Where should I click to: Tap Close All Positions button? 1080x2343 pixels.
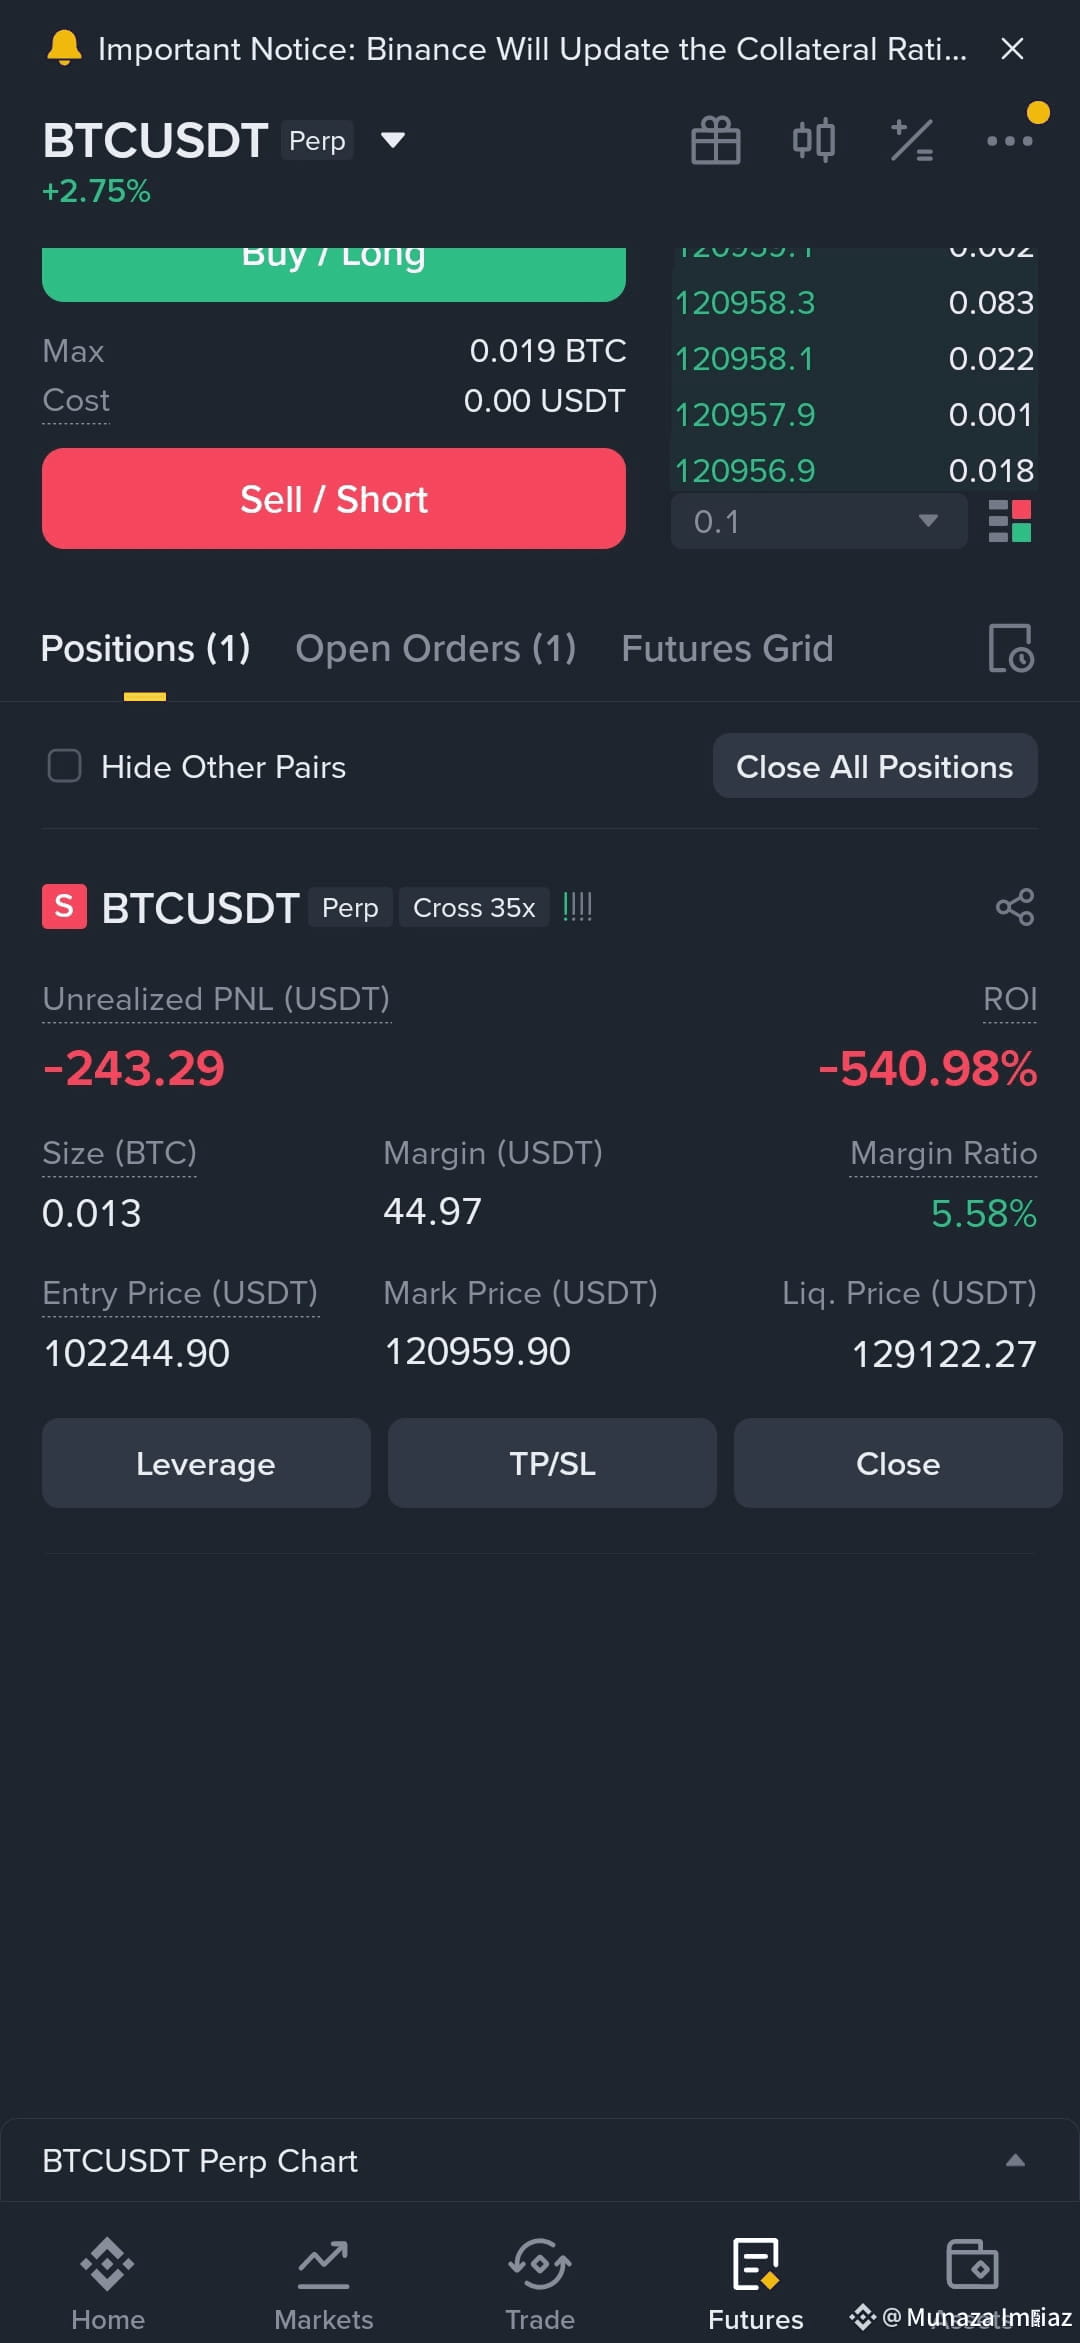click(875, 766)
